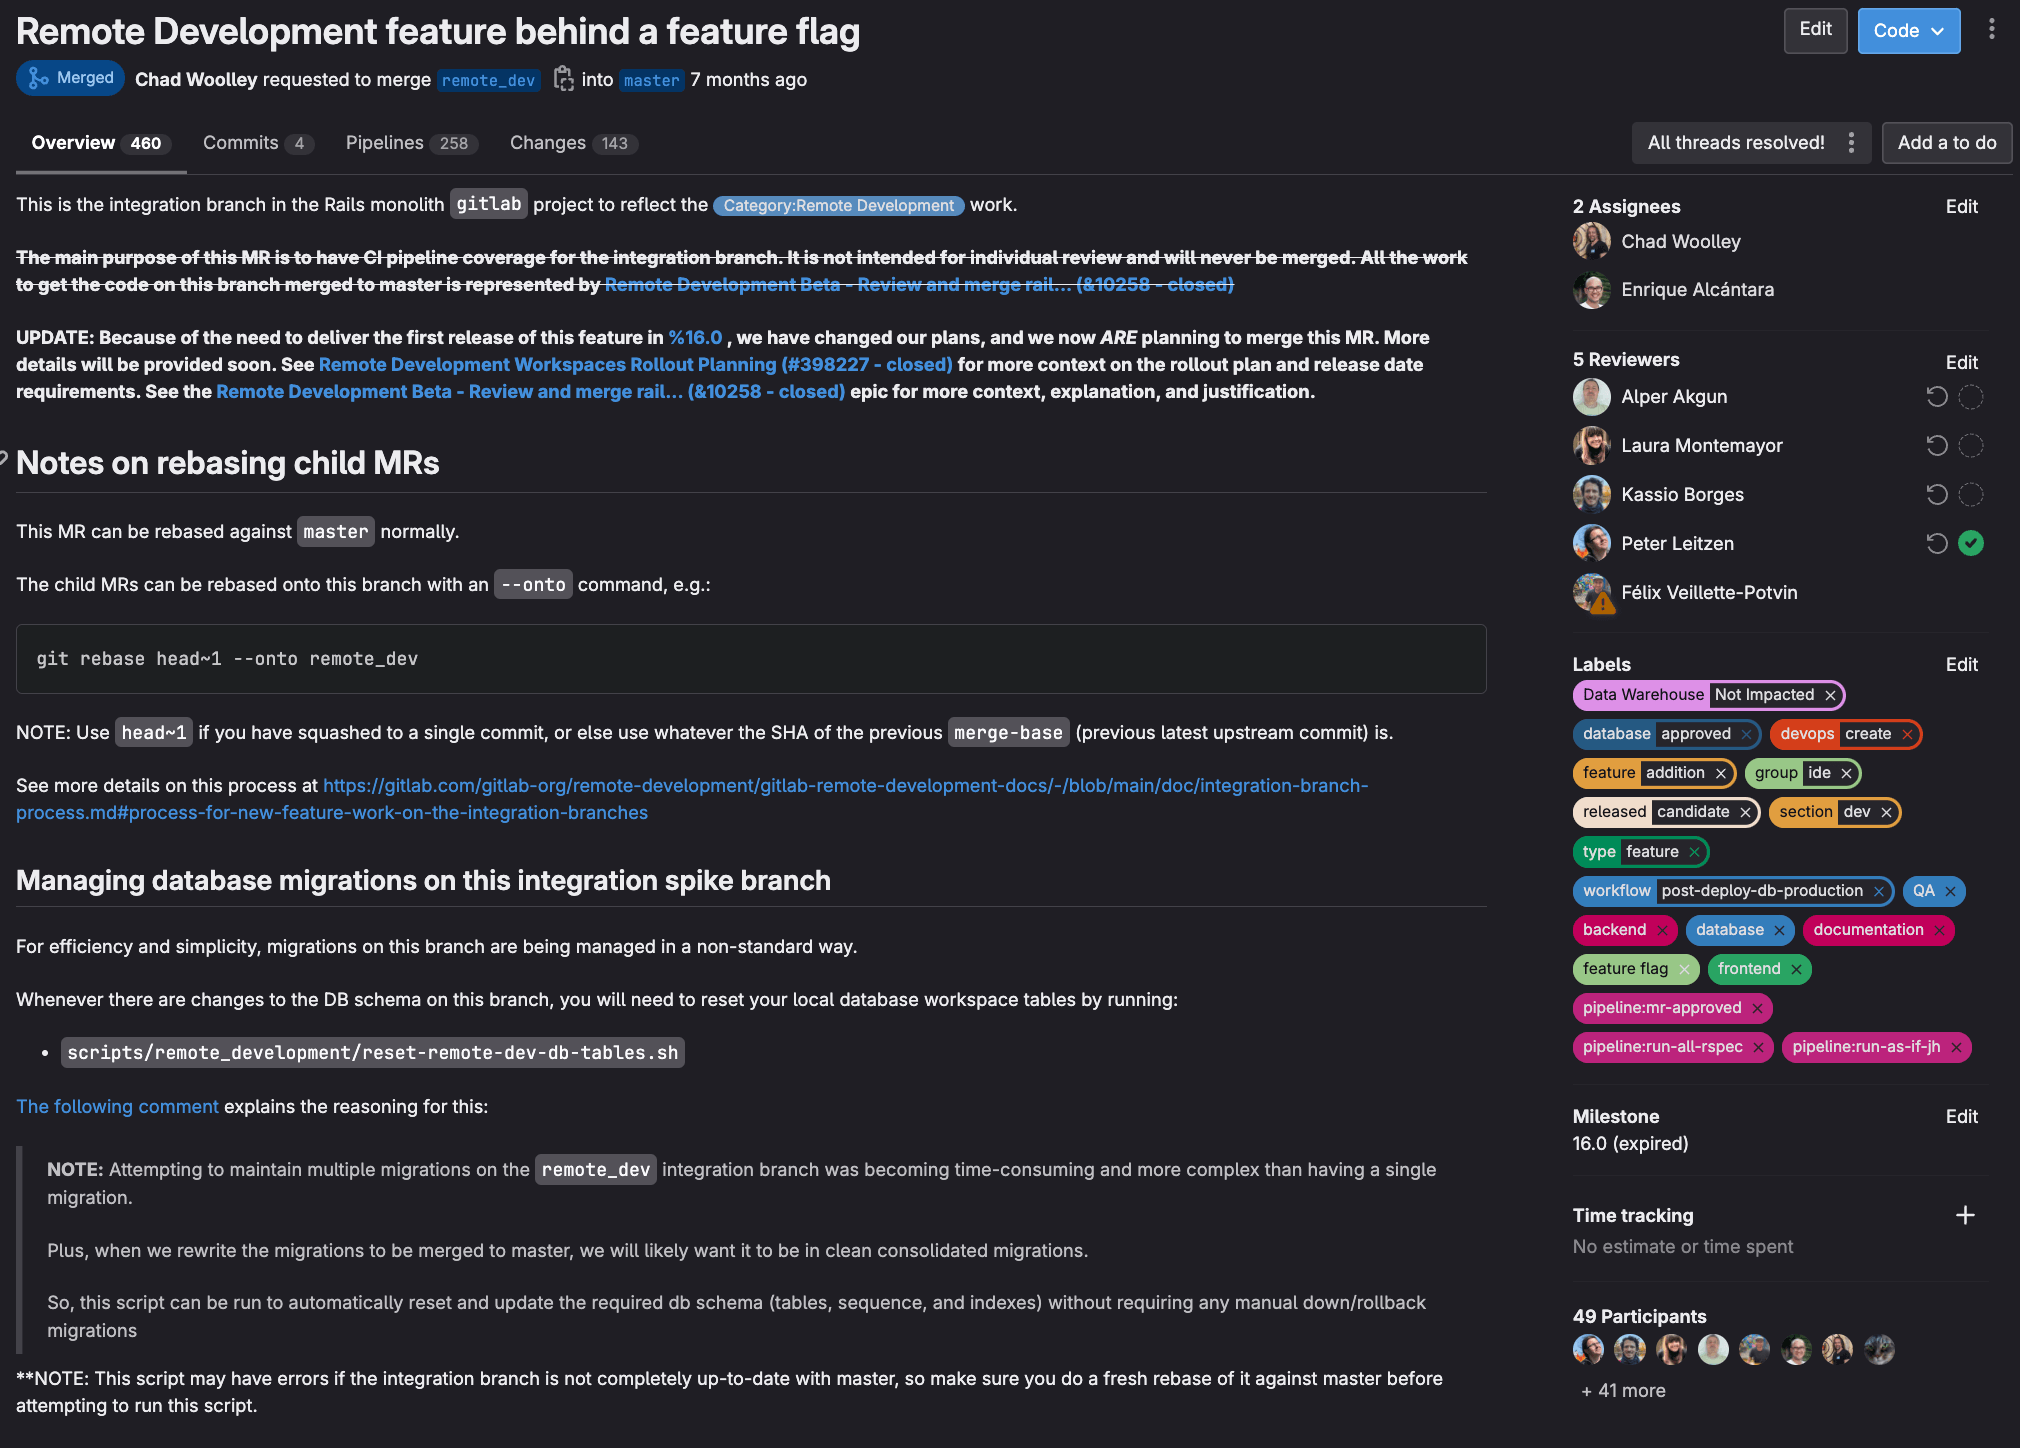
Task: Click the time tracking add icon
Action: tap(1965, 1213)
